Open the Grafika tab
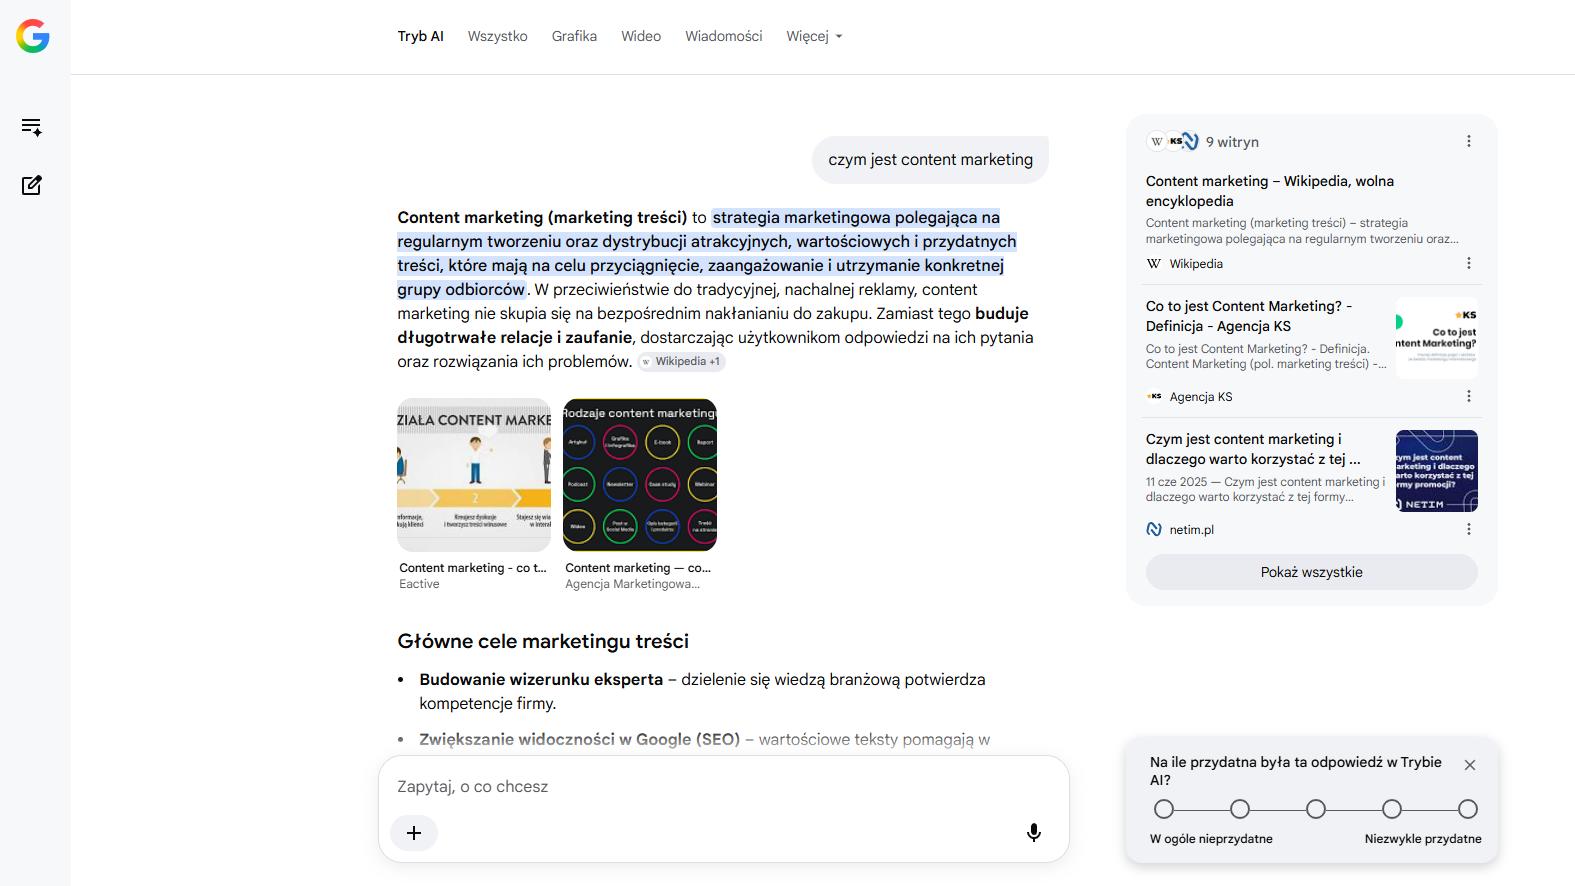The height and width of the screenshot is (886, 1575). click(574, 36)
